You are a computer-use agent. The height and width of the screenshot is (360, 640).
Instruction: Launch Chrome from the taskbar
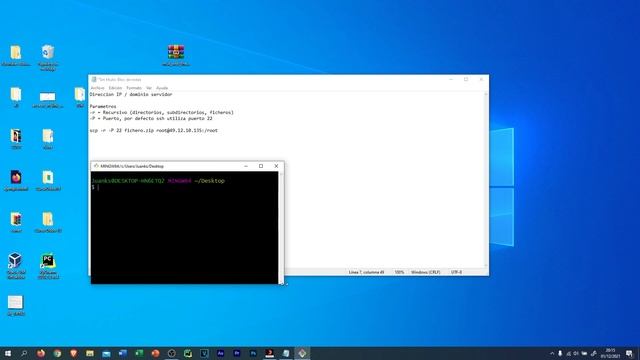tap(57, 353)
